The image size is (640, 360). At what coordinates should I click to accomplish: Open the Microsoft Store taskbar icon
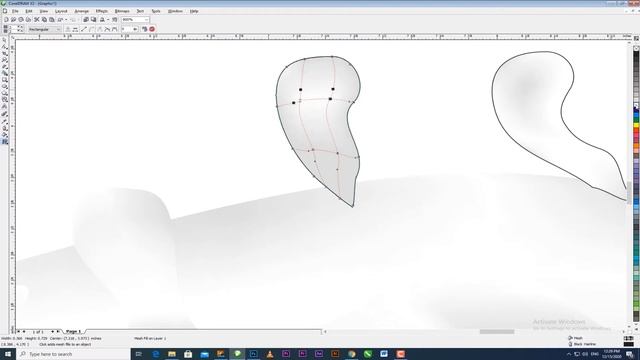tap(188, 354)
